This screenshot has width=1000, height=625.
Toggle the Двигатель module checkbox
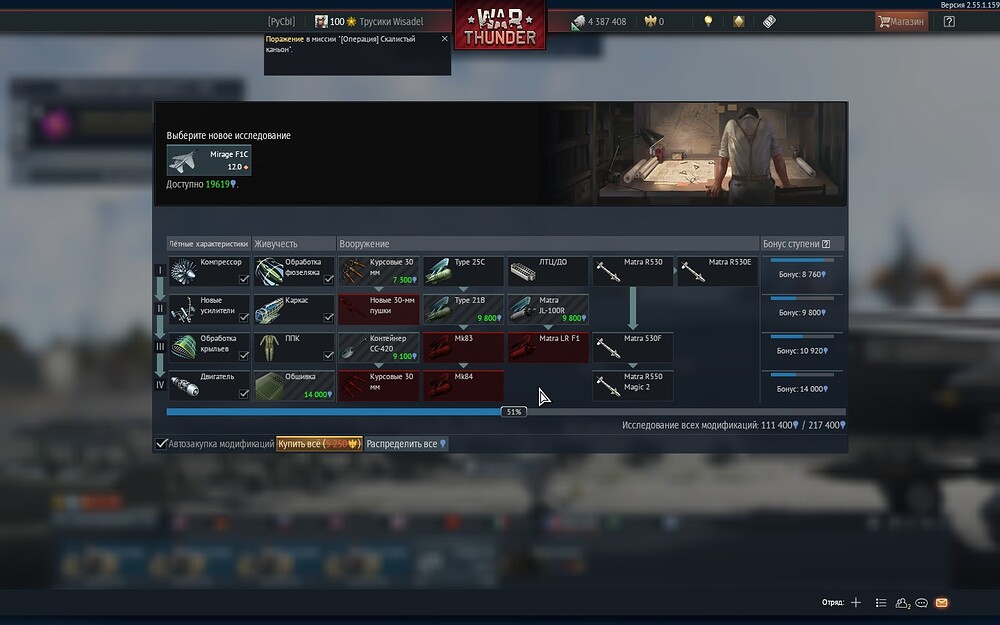point(244,394)
